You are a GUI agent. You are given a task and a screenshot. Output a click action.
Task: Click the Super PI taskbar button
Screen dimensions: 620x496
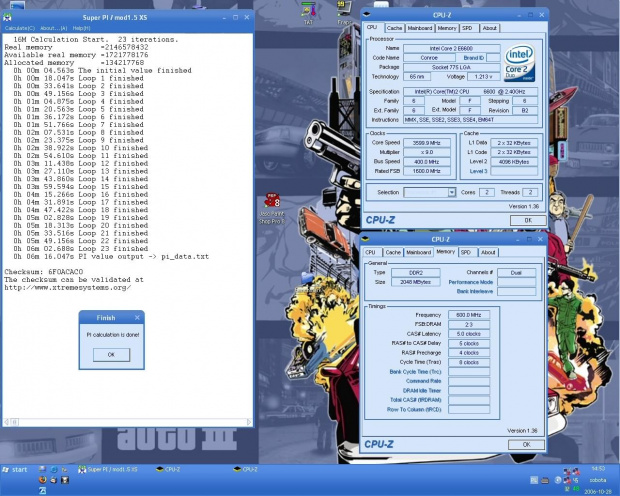coord(108,469)
